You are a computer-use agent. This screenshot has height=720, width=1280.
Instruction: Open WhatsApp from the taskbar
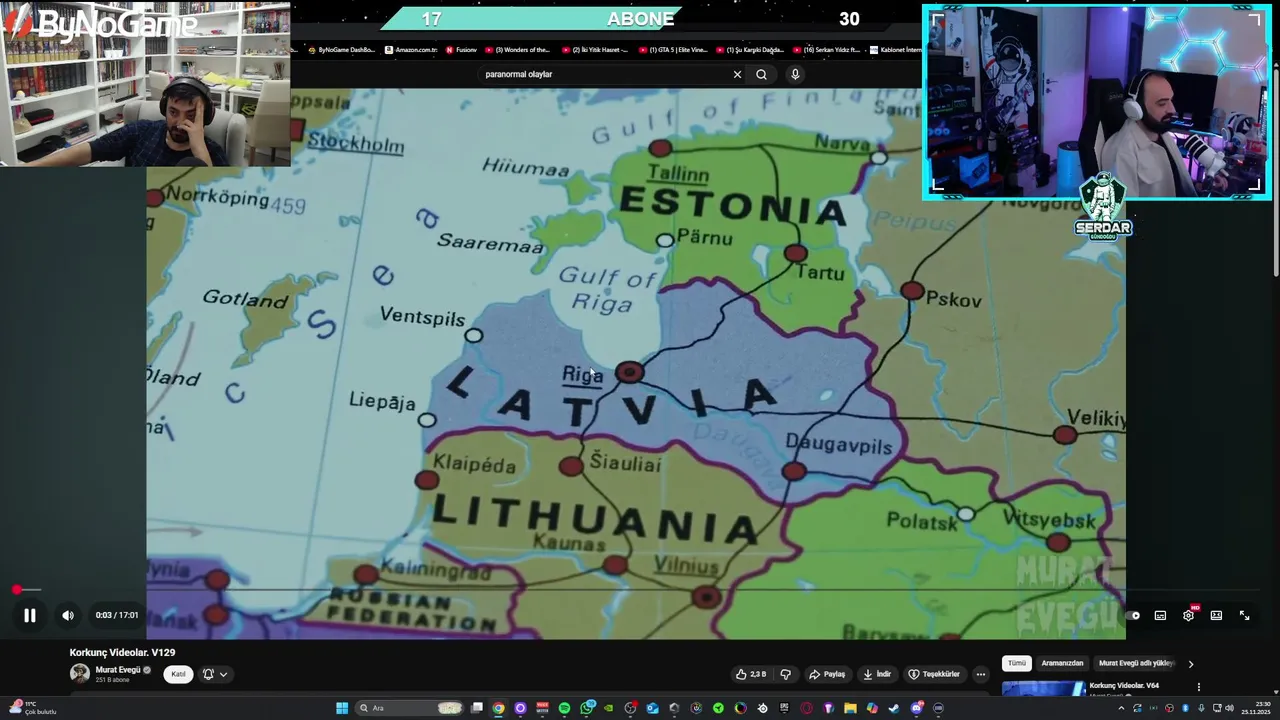pos(587,708)
